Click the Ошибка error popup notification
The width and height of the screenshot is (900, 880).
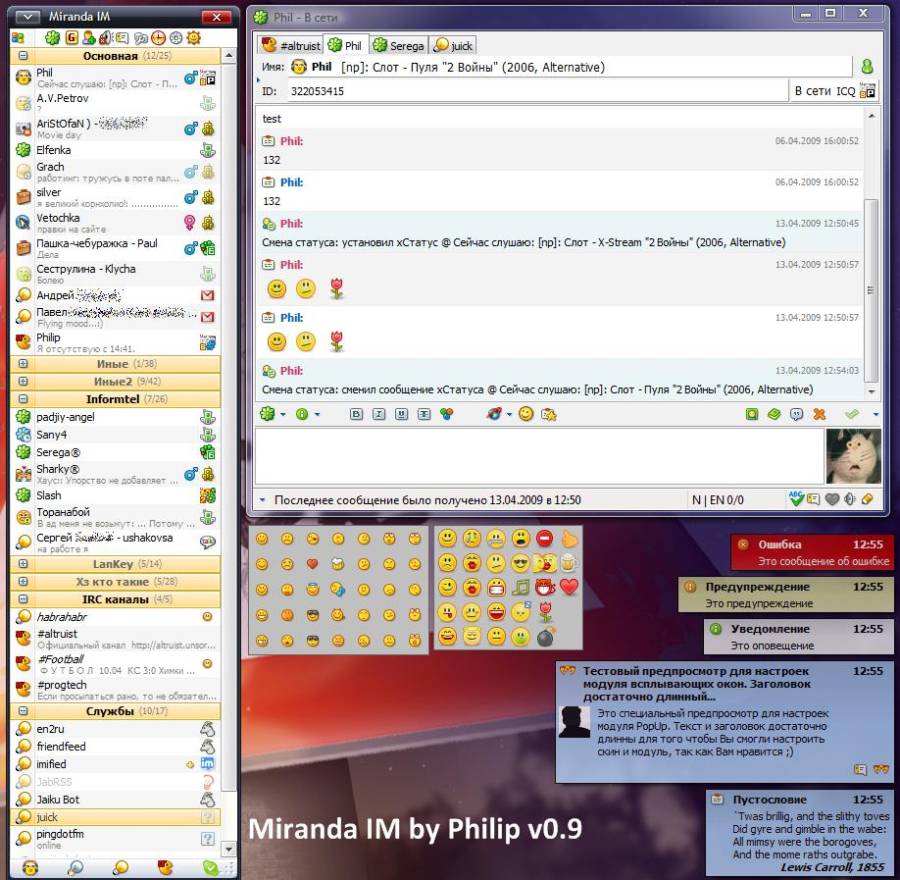point(812,552)
